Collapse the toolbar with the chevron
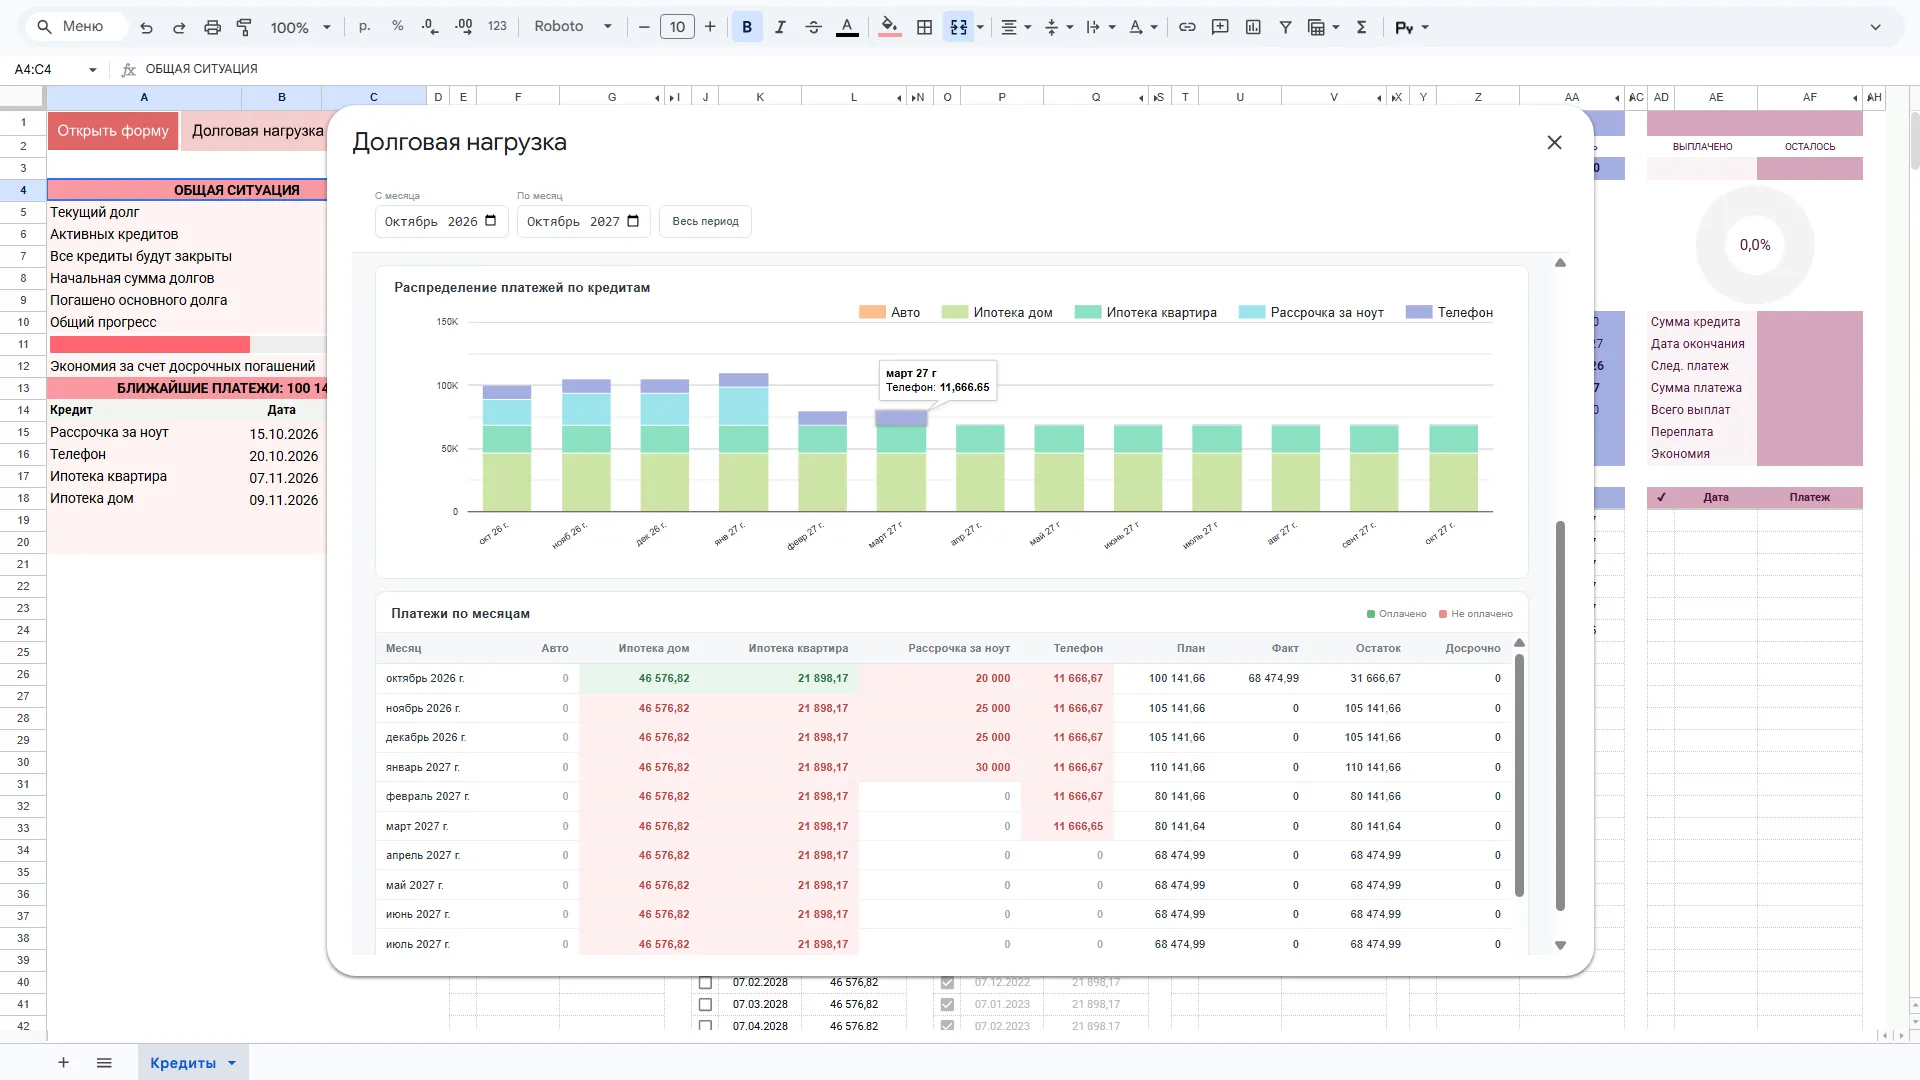The width and height of the screenshot is (1920, 1080). [x=1875, y=27]
